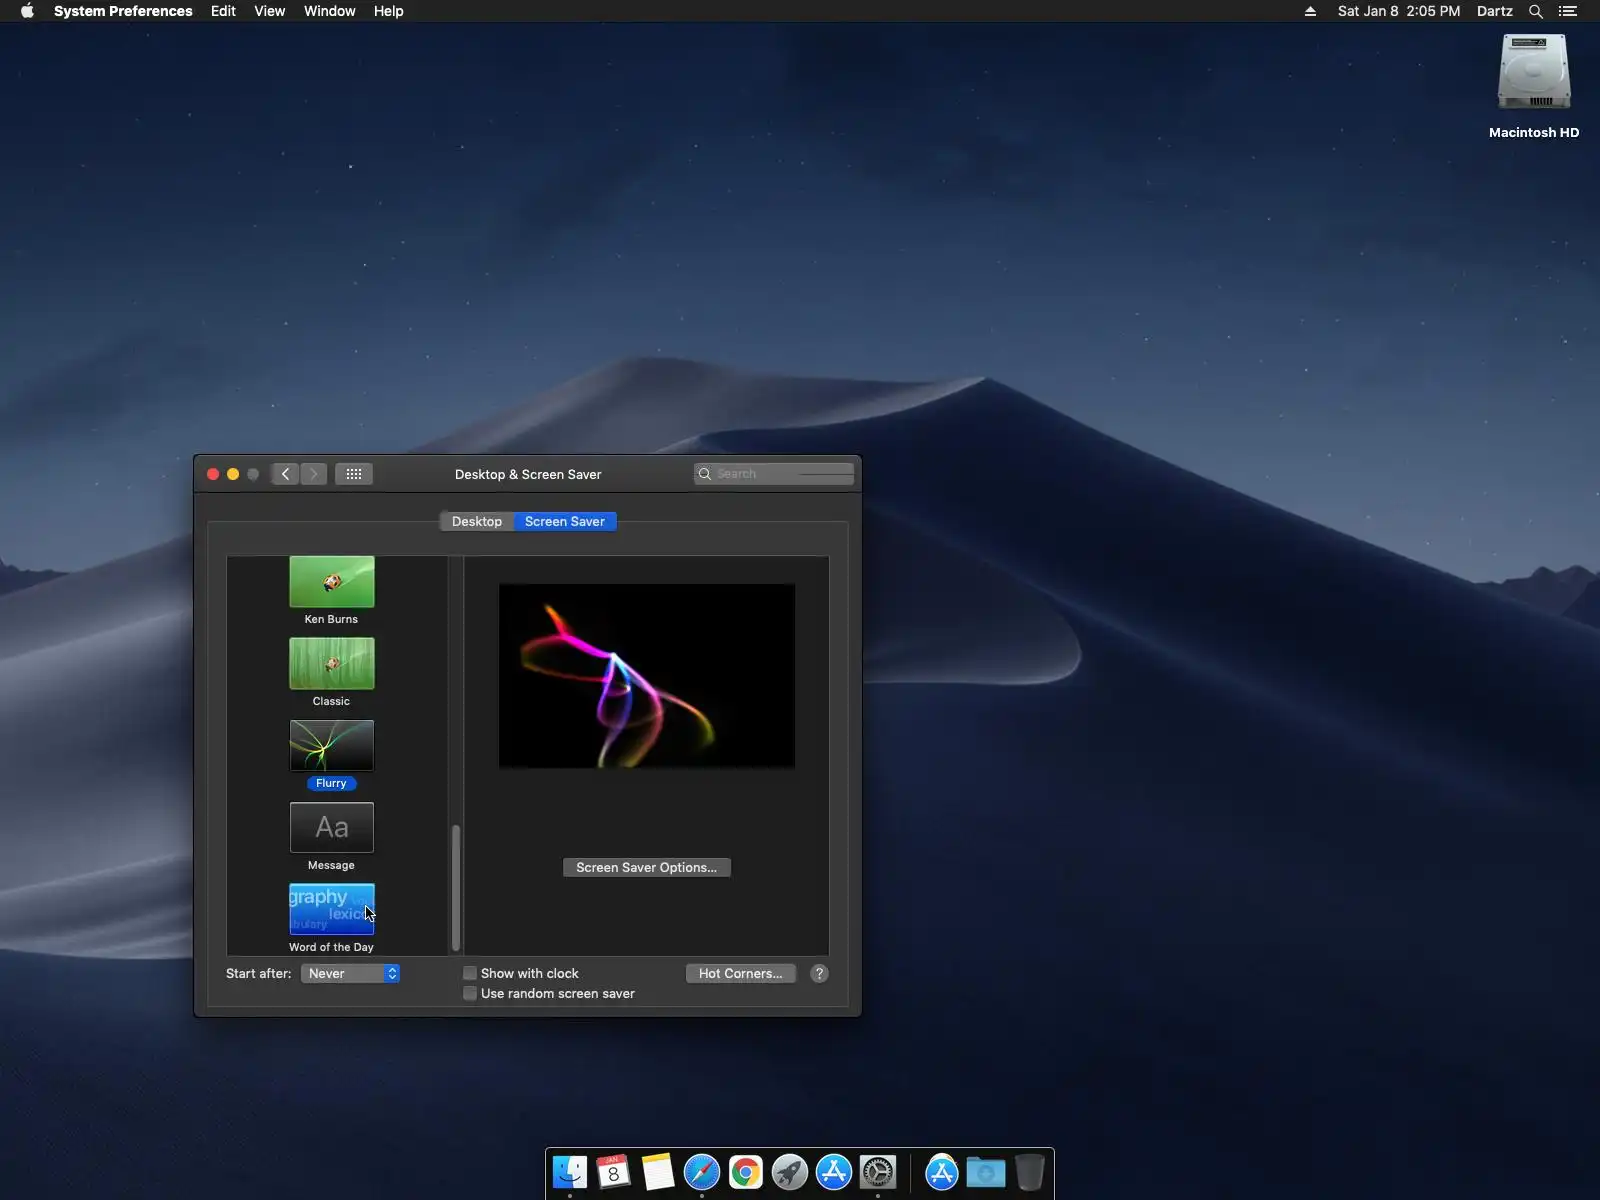The height and width of the screenshot is (1200, 1600).
Task: Click the date and time in the menu bar
Action: [x=1398, y=11]
